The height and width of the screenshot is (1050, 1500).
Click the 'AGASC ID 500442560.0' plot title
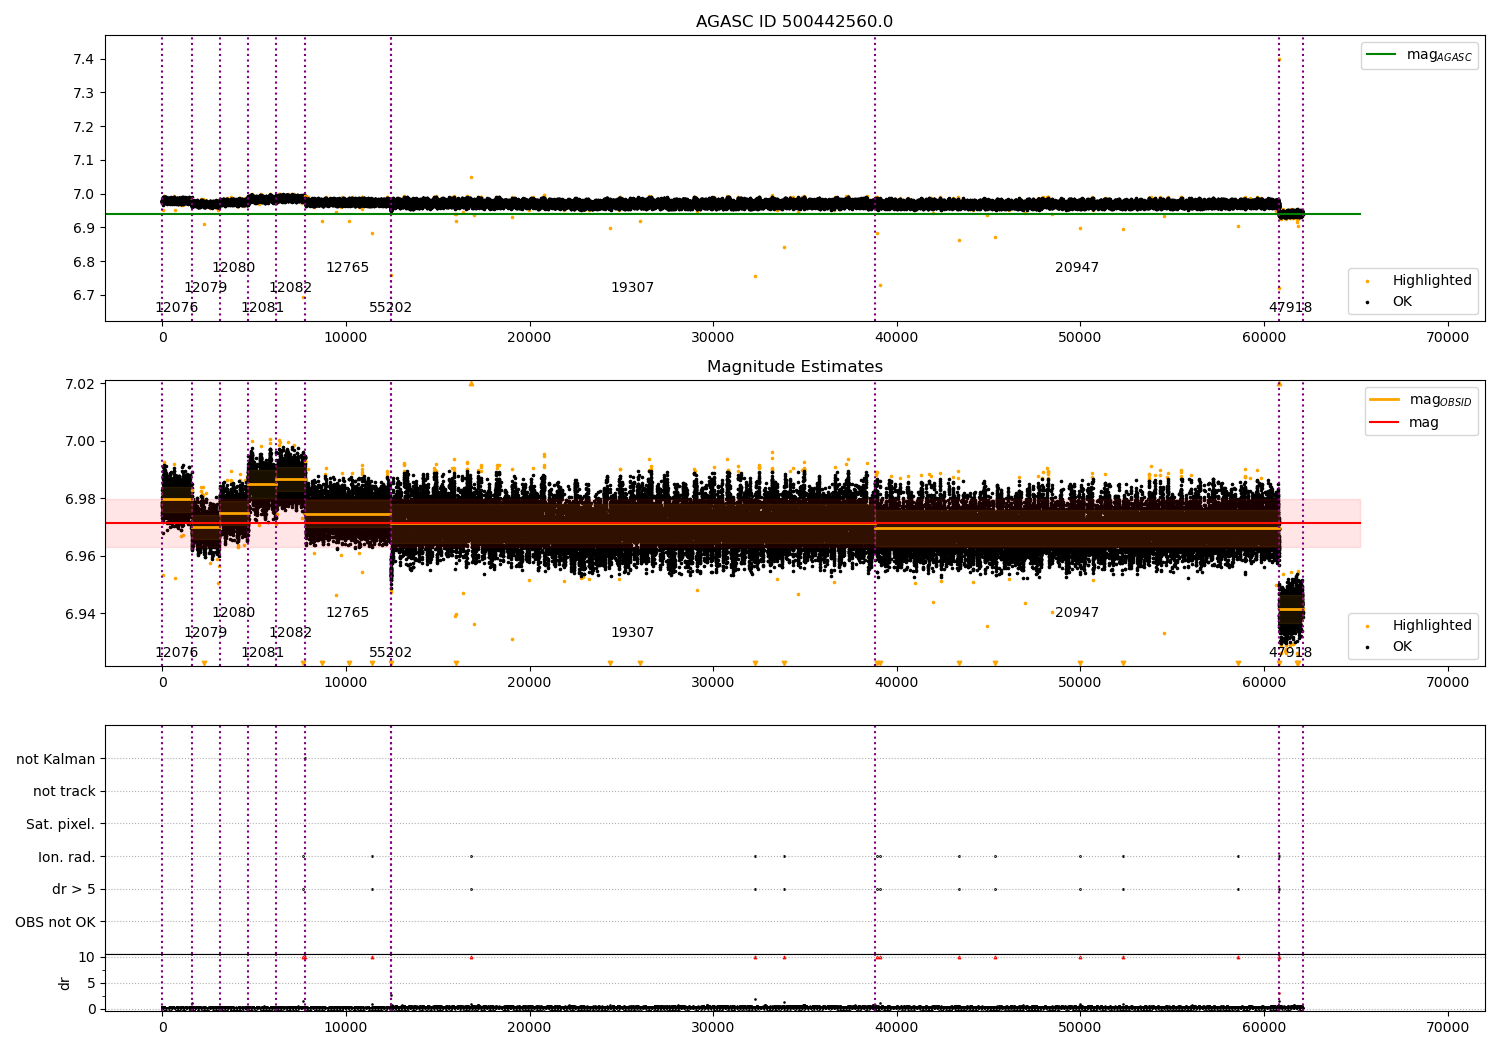click(795, 22)
